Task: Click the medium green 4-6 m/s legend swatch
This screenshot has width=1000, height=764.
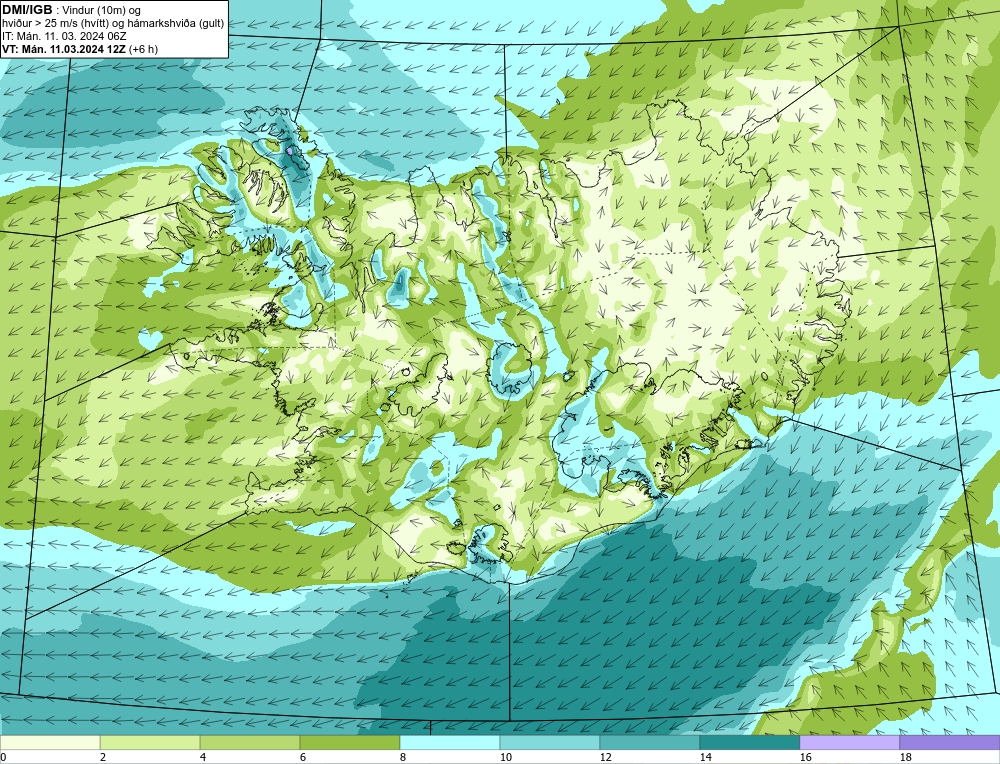Action: (250, 743)
